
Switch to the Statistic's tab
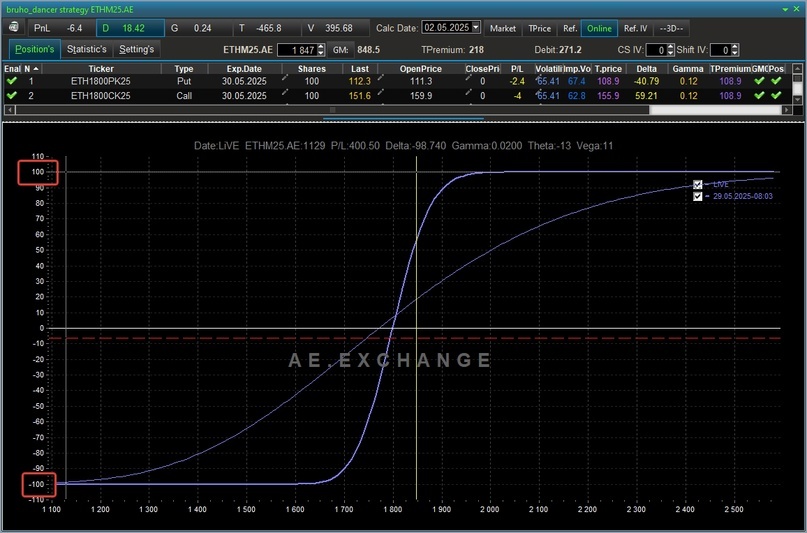[86, 49]
